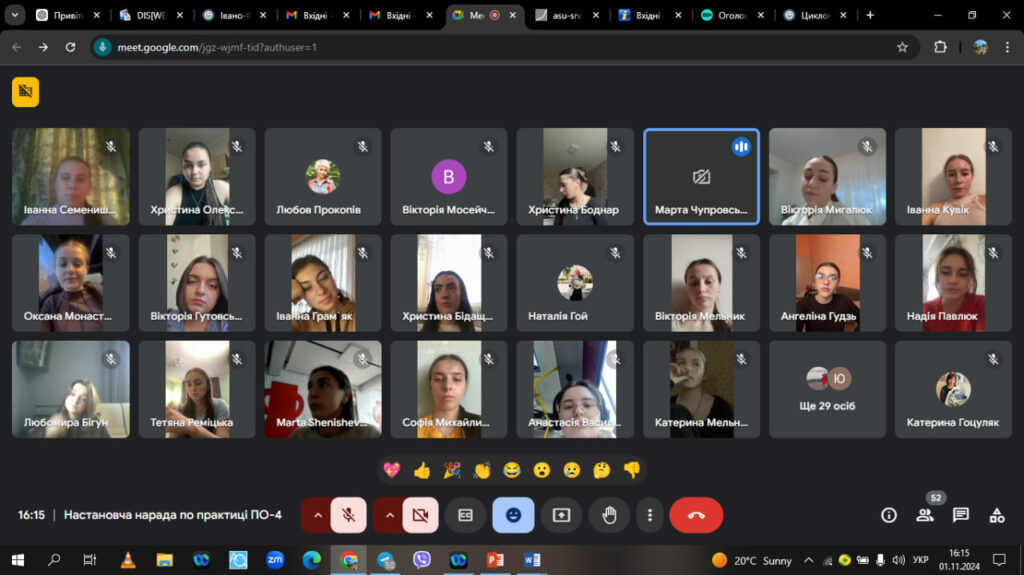Viewport: 1024px width, 575px height.
Task: Open the activities panel
Action: [x=996, y=515]
